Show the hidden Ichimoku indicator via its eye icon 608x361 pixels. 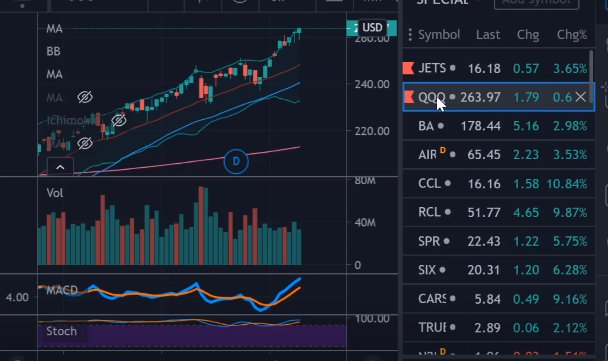click(119, 120)
